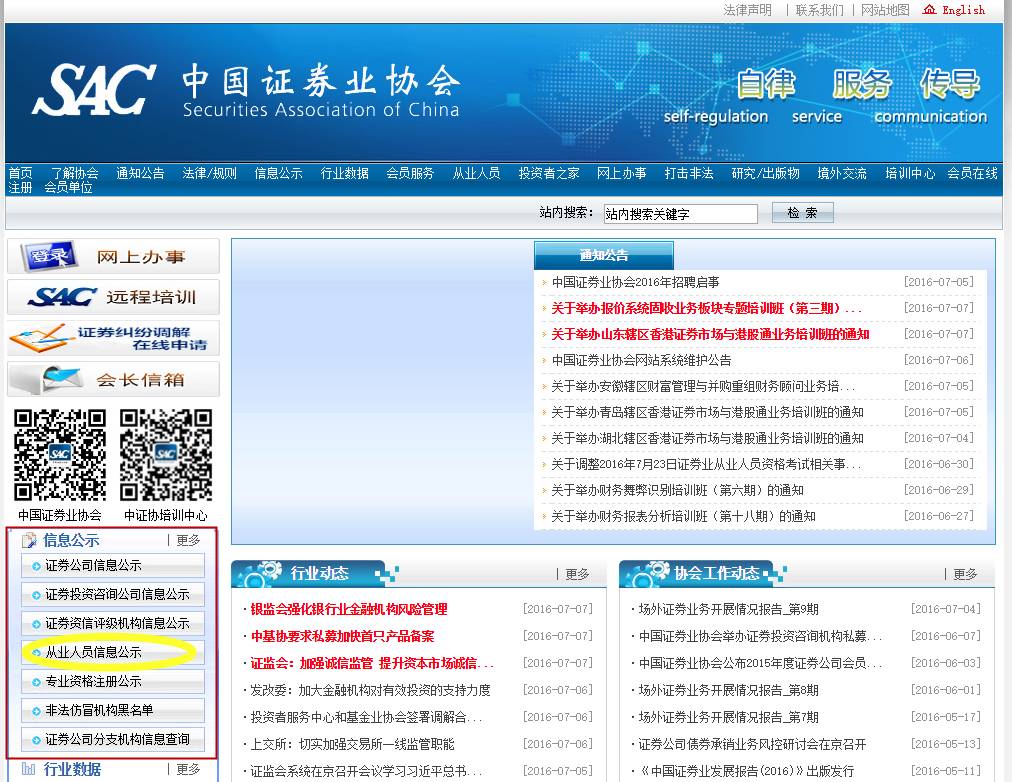Image resolution: width=1012 pixels, height=782 pixels.
Task: Open the 会长信箱 mailbox banner
Action: (113, 379)
